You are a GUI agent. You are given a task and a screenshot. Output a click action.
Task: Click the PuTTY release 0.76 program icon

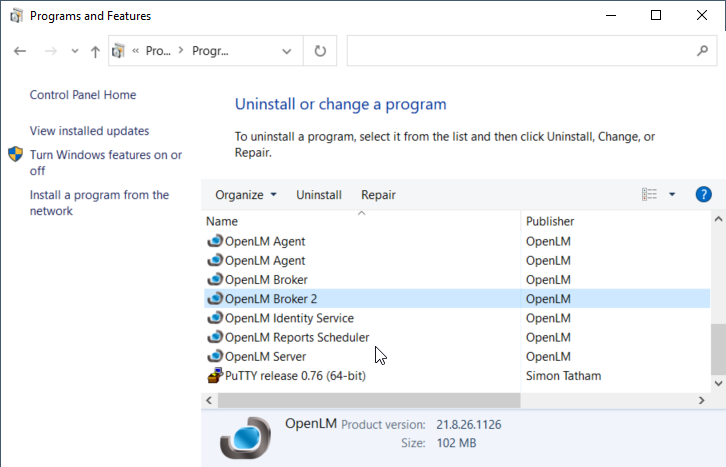pos(214,376)
